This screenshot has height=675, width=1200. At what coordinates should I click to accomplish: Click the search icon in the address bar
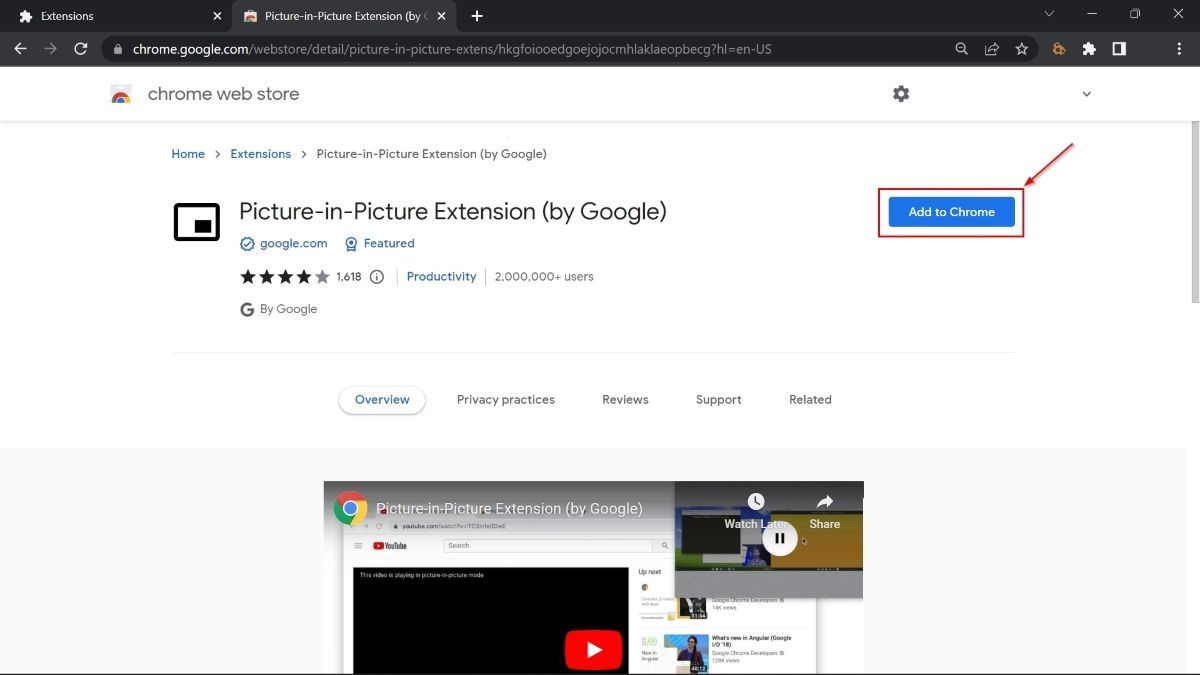coord(960,48)
